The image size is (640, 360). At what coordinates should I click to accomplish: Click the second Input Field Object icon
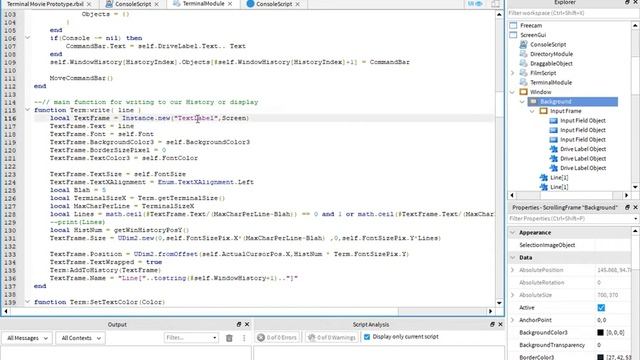point(553,130)
